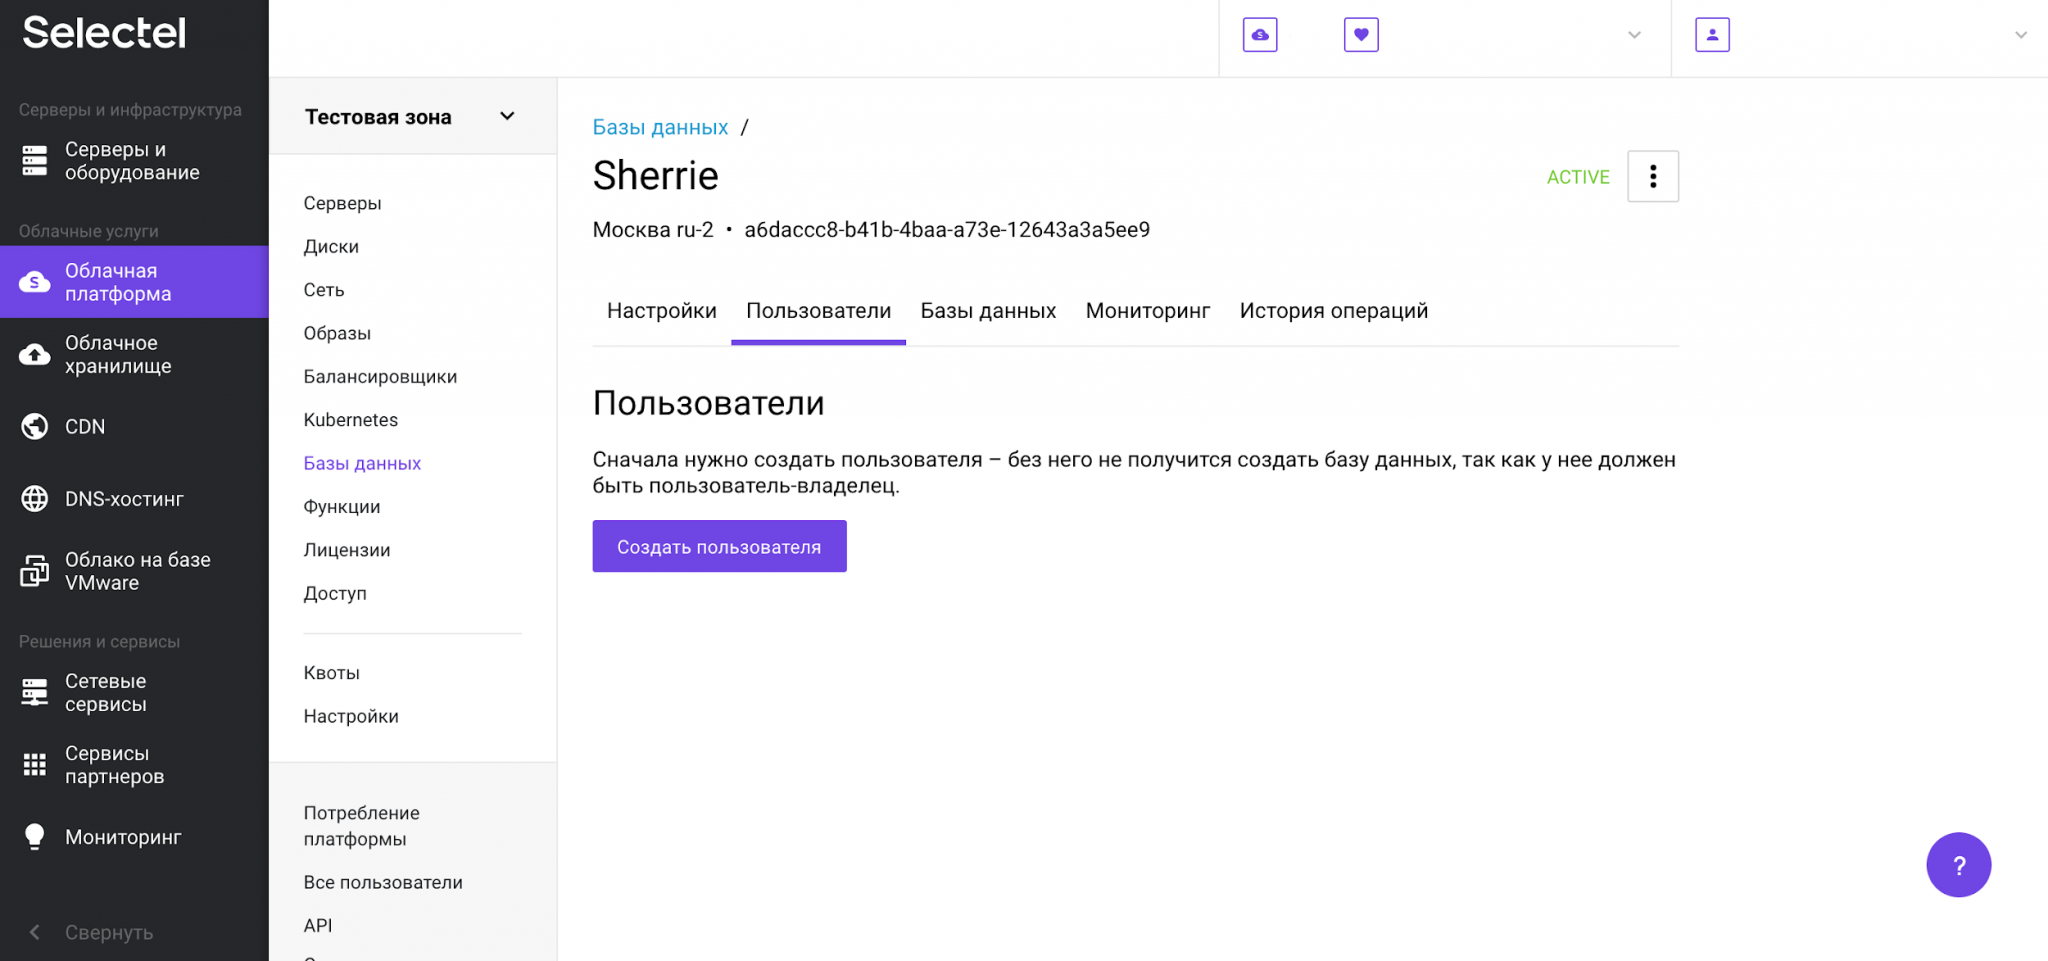This screenshot has width=2048, height=961.
Task: Expand the account dropdown chevron at far right
Action: click(2020, 35)
